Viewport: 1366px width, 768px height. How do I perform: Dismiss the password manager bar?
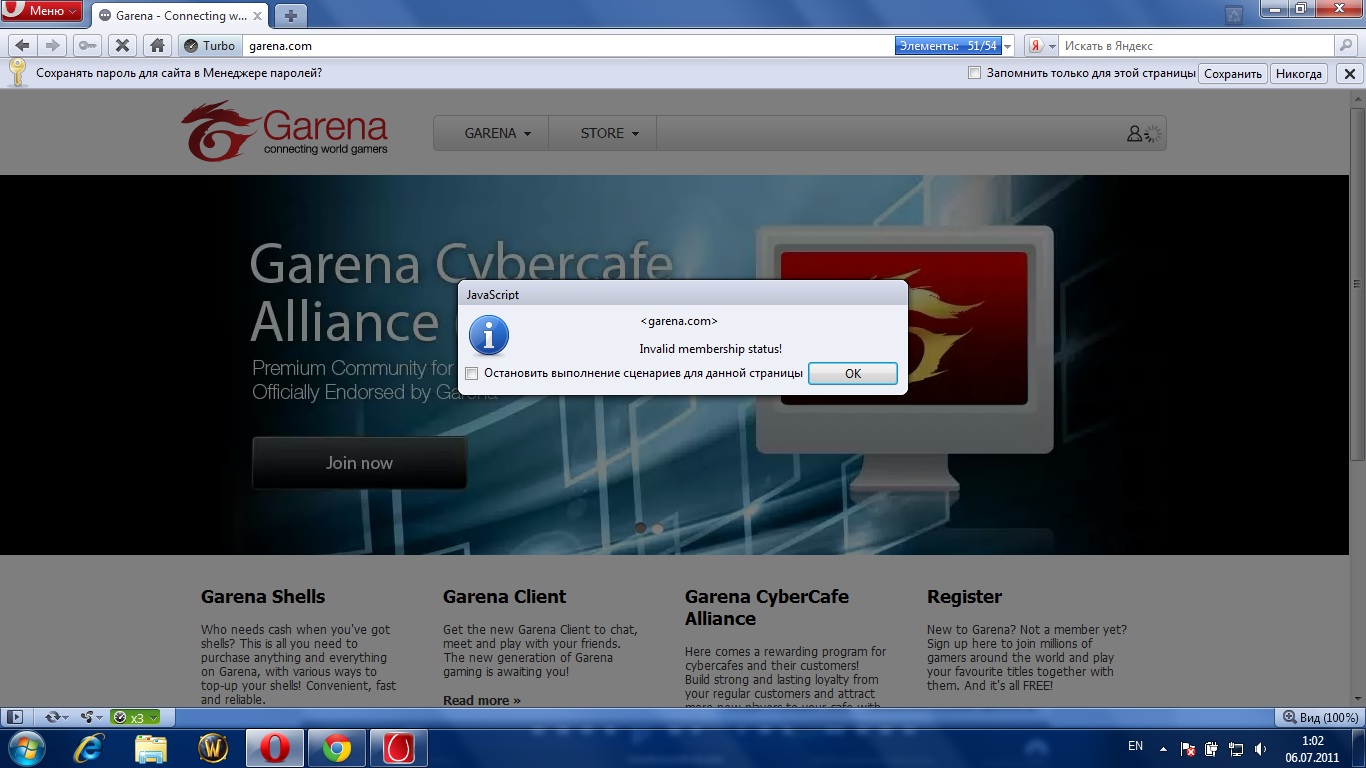(1349, 73)
